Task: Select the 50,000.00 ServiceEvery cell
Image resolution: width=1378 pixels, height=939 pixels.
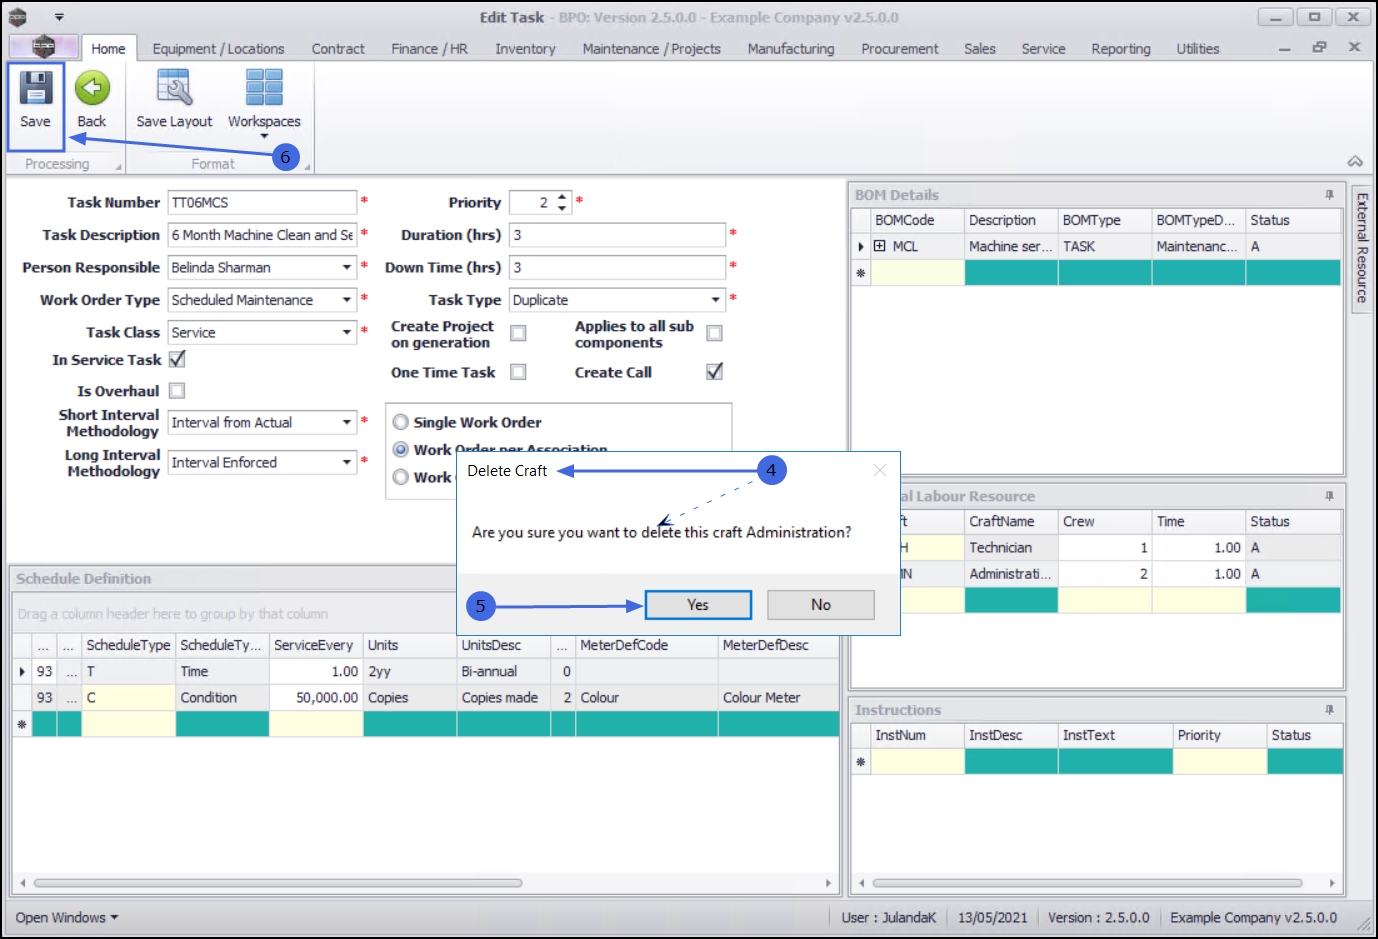Action: (x=316, y=697)
